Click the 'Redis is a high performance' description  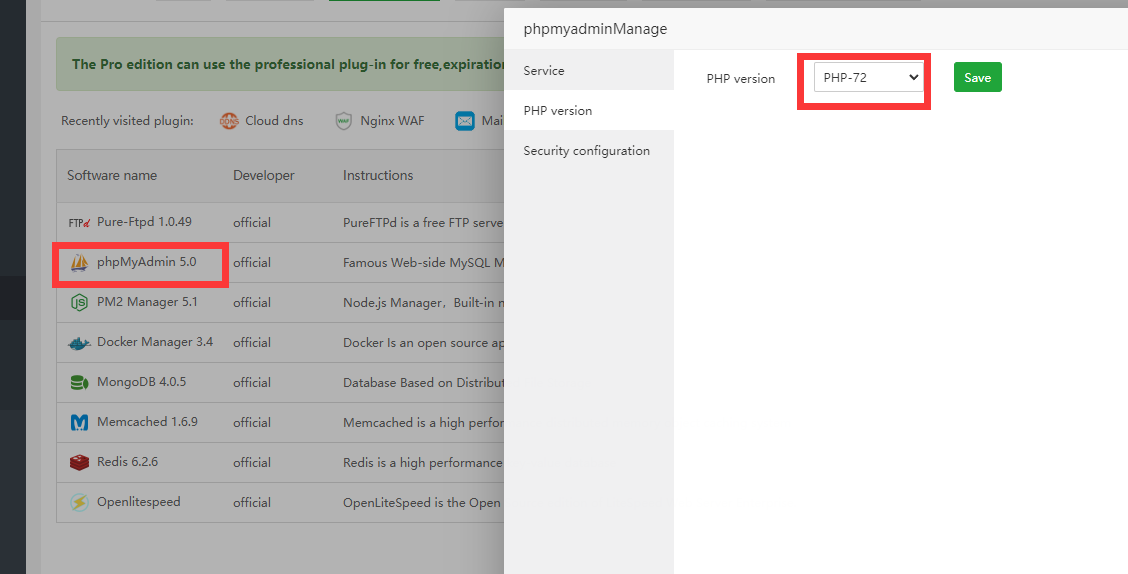click(x=423, y=463)
